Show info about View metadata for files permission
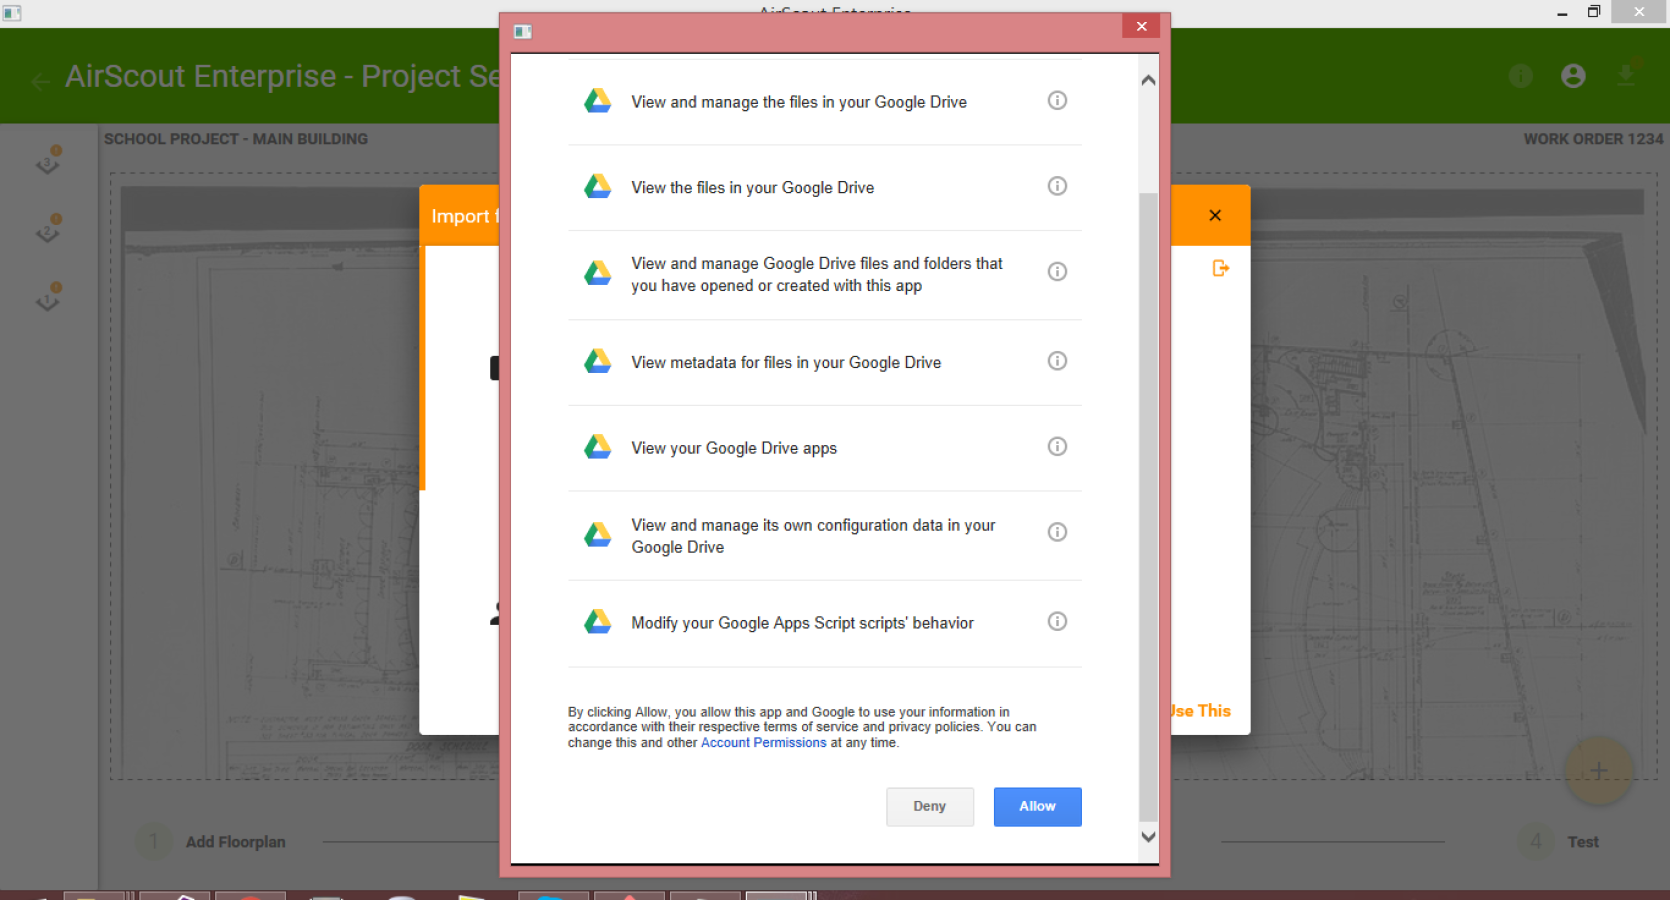The image size is (1670, 900). pyautogui.click(x=1057, y=361)
